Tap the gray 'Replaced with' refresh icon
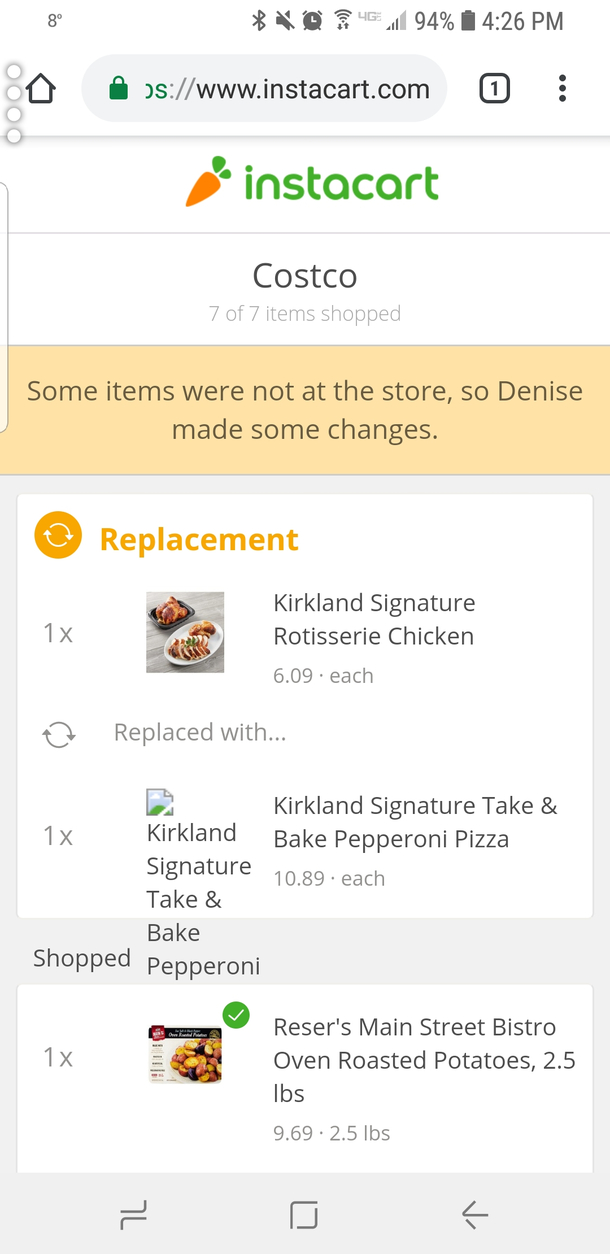This screenshot has height=1254, width=610. click(58, 735)
